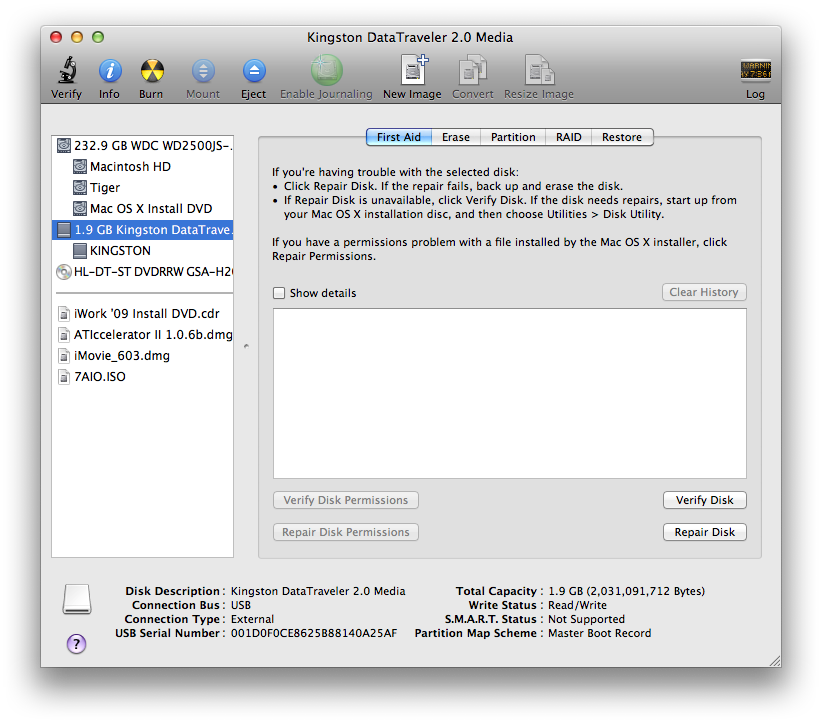This screenshot has width=822, height=723.
Task: Select the KINGSTON volume
Action: click(x=143, y=251)
